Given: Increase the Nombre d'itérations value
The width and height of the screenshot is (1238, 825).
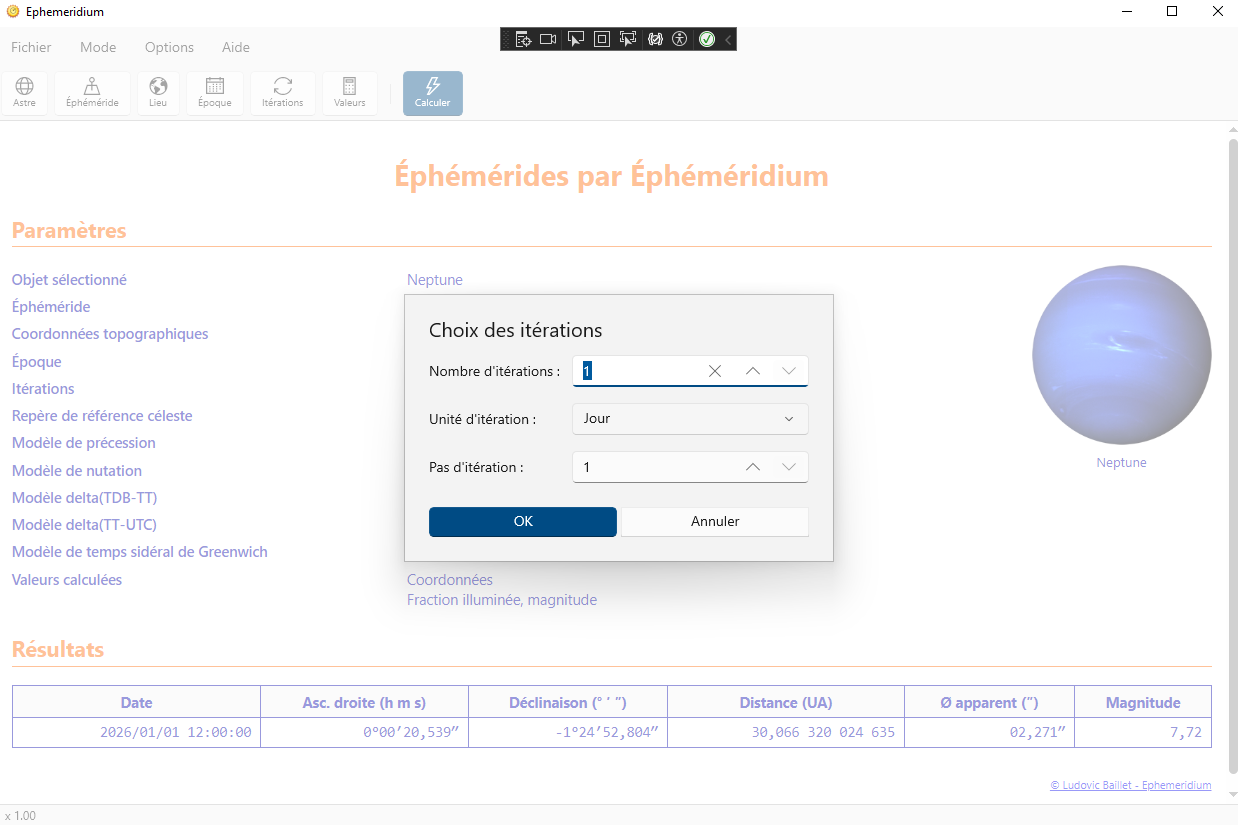Looking at the screenshot, I should coord(753,371).
